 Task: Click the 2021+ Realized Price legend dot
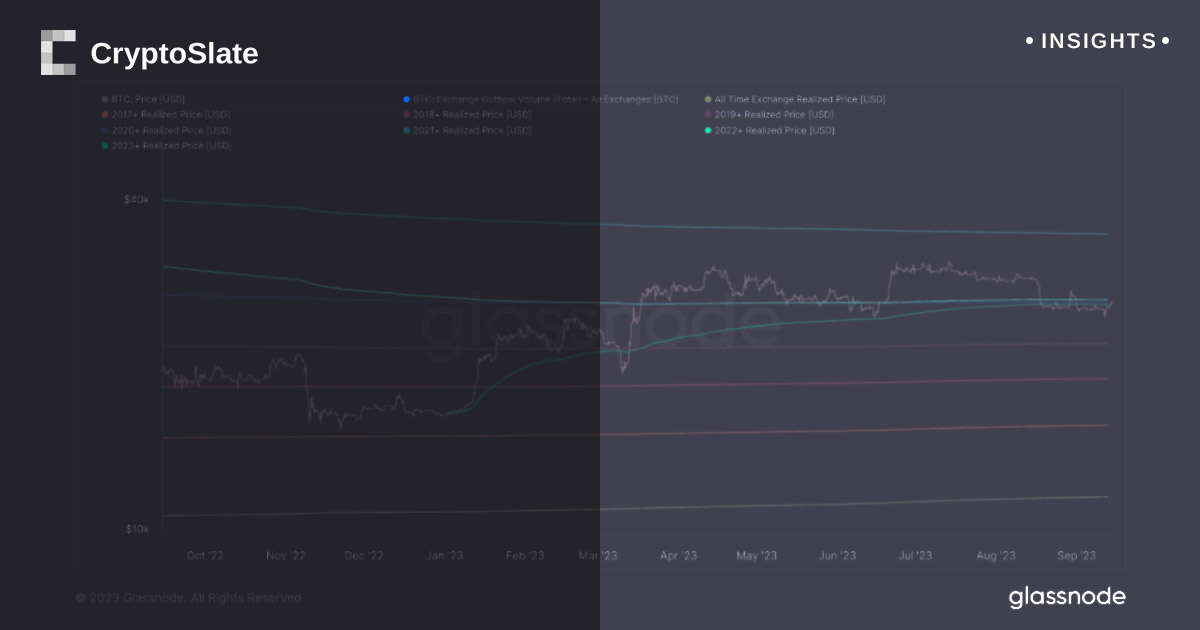pos(407,131)
